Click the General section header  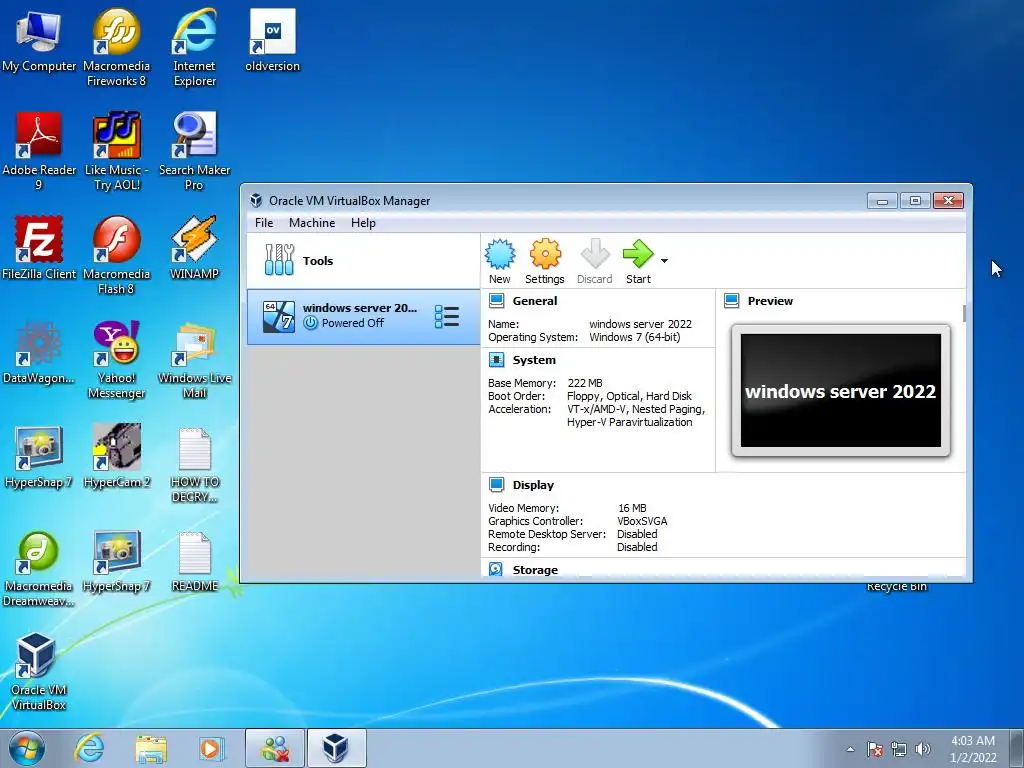(535, 301)
